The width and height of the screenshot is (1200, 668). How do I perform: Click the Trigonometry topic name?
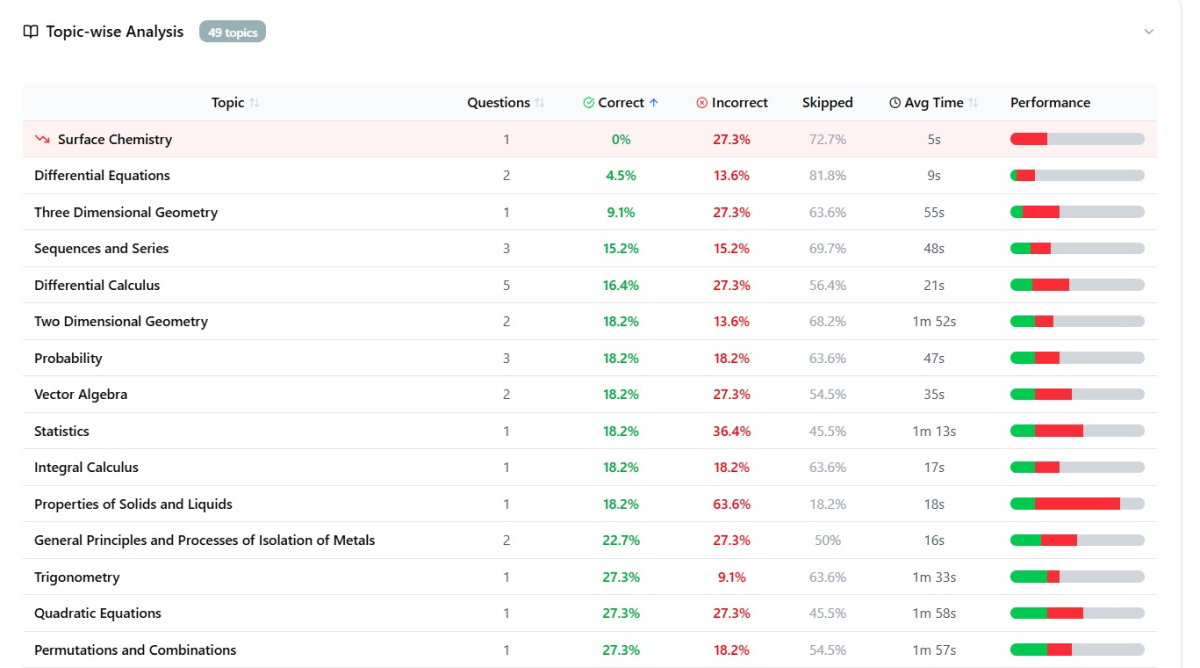click(x=77, y=577)
